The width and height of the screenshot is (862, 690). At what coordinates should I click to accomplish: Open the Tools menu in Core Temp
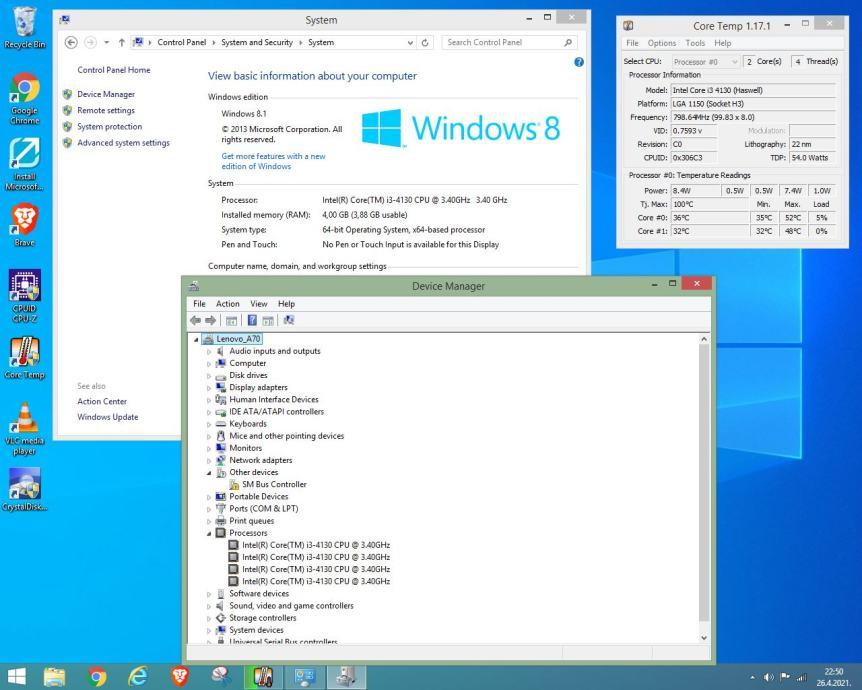695,43
